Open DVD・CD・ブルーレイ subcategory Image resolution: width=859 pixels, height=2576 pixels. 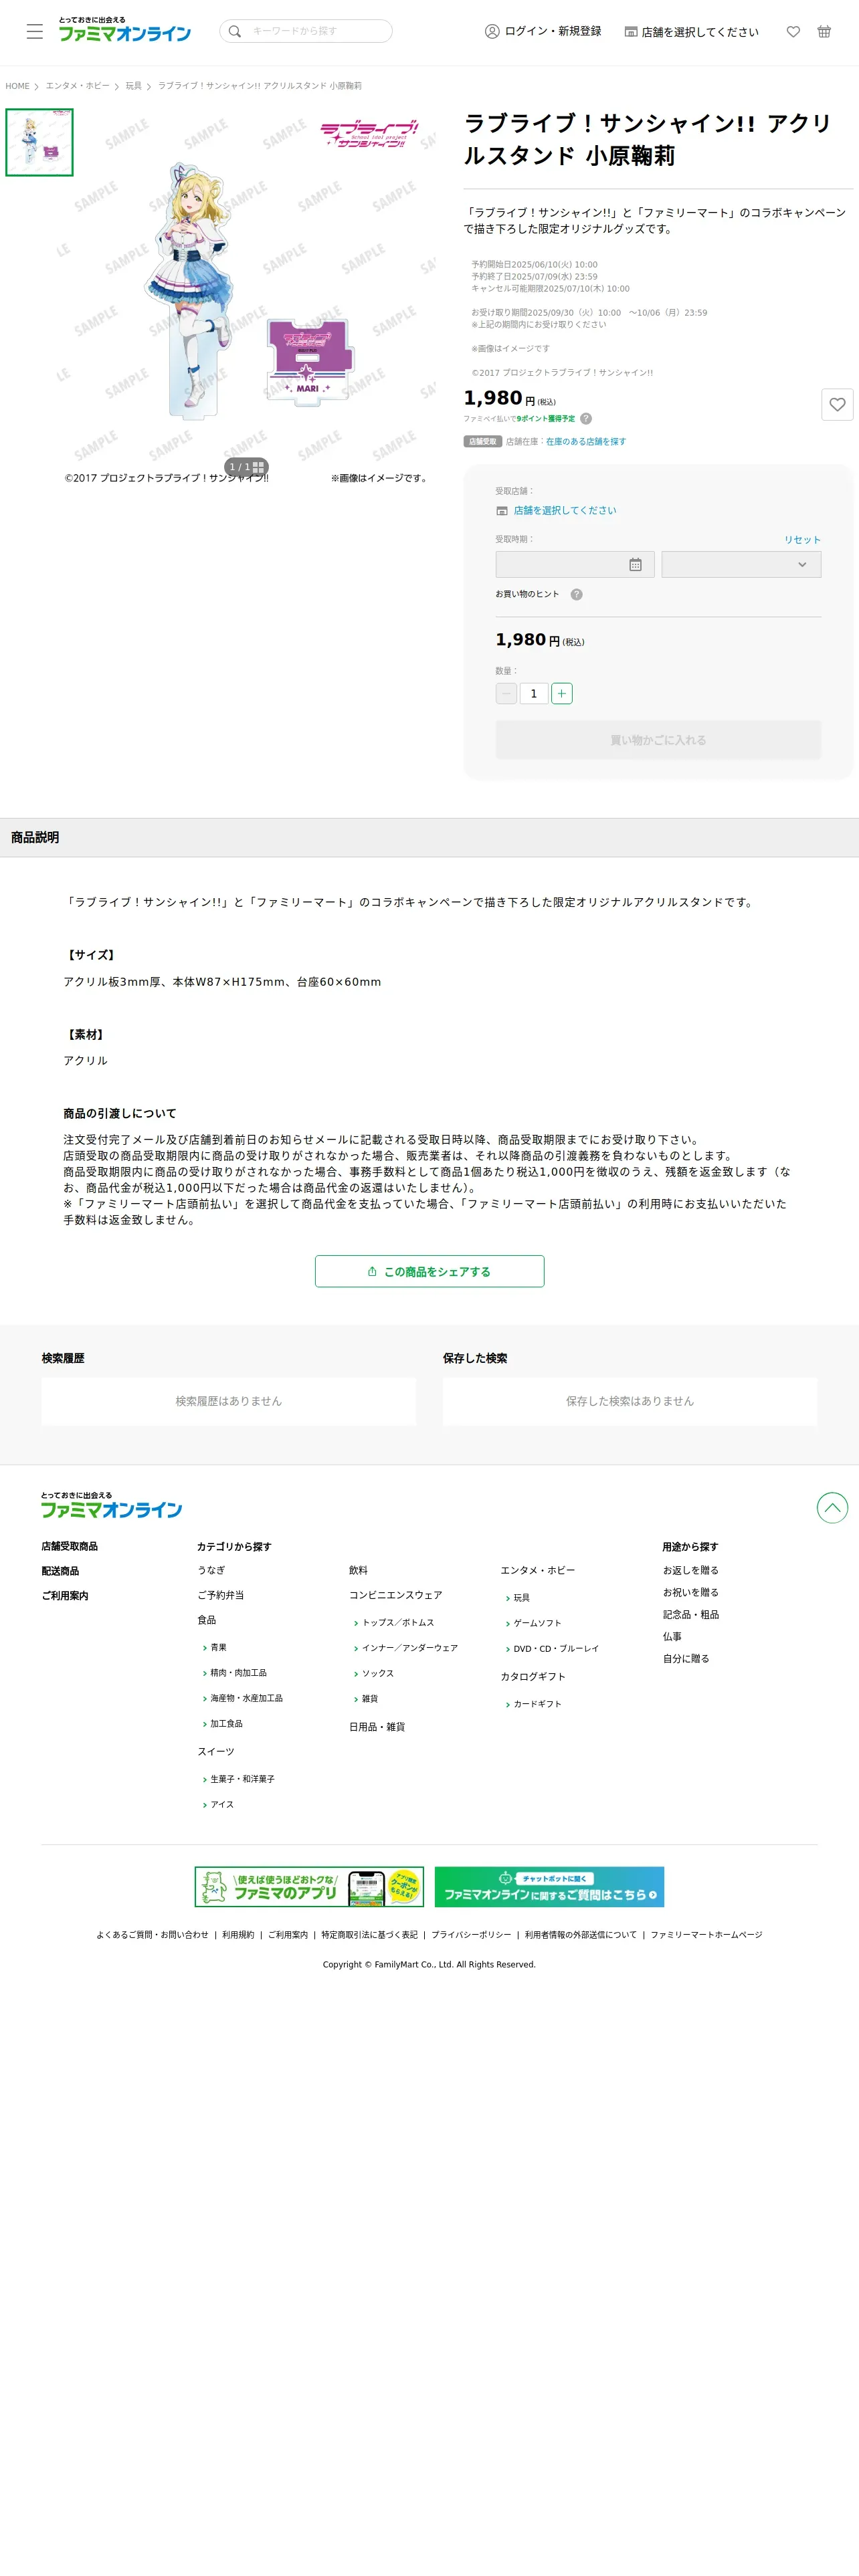[556, 1648]
